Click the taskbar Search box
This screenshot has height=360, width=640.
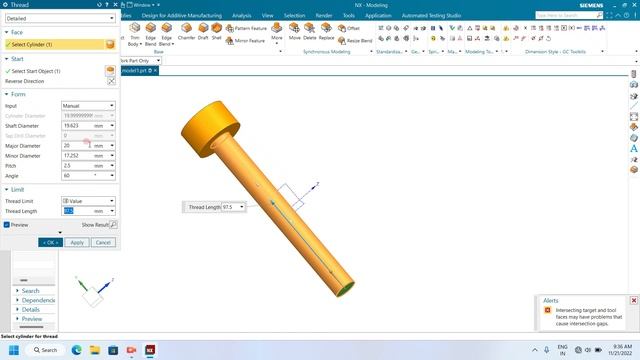click(x=45, y=350)
